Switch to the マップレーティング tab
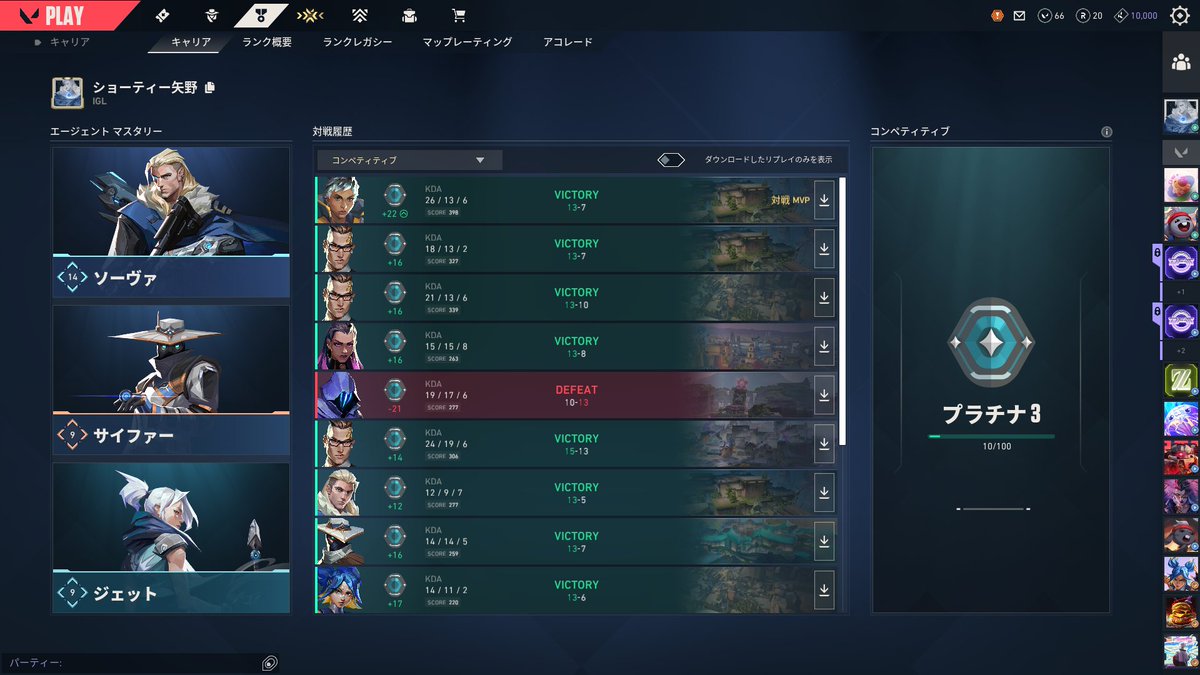The image size is (1200, 675). (467, 42)
